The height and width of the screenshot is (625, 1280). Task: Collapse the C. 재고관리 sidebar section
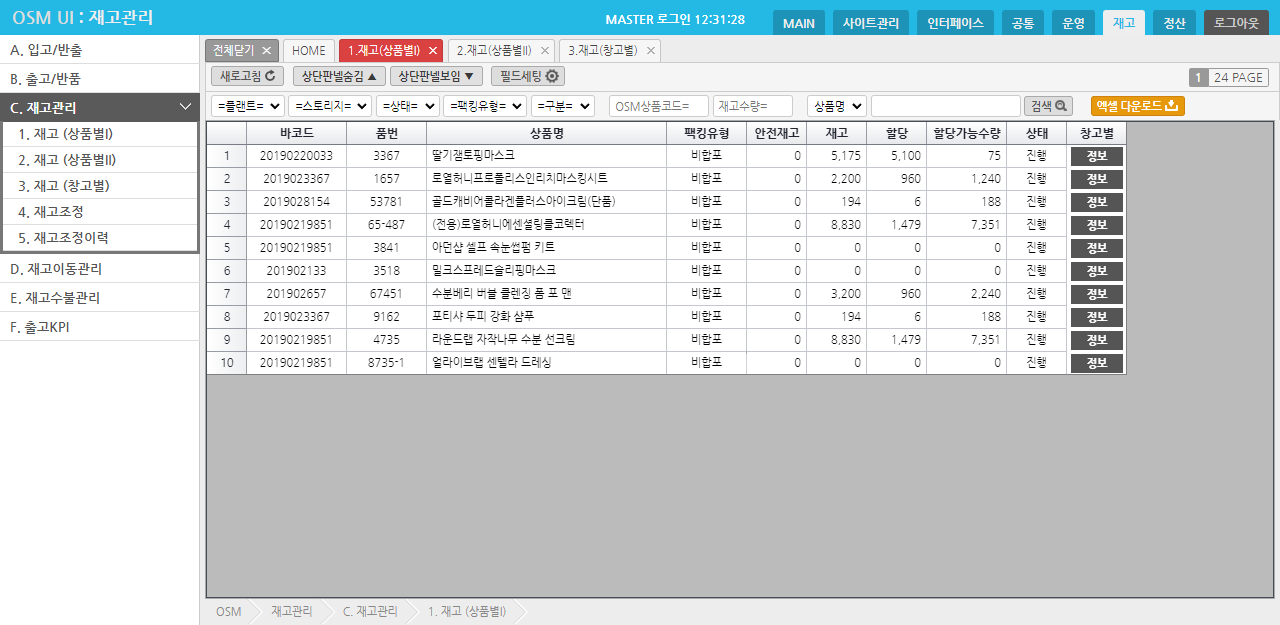[x=185, y=107]
